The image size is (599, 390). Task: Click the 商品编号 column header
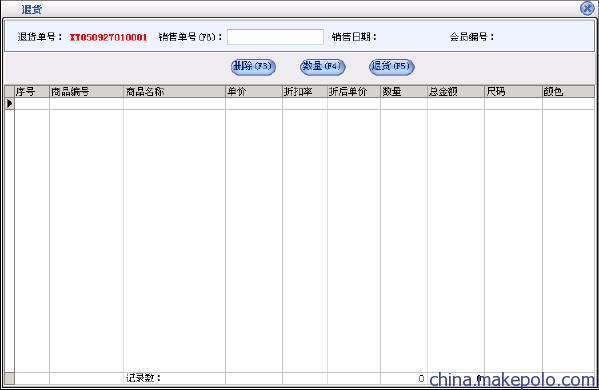87,92
